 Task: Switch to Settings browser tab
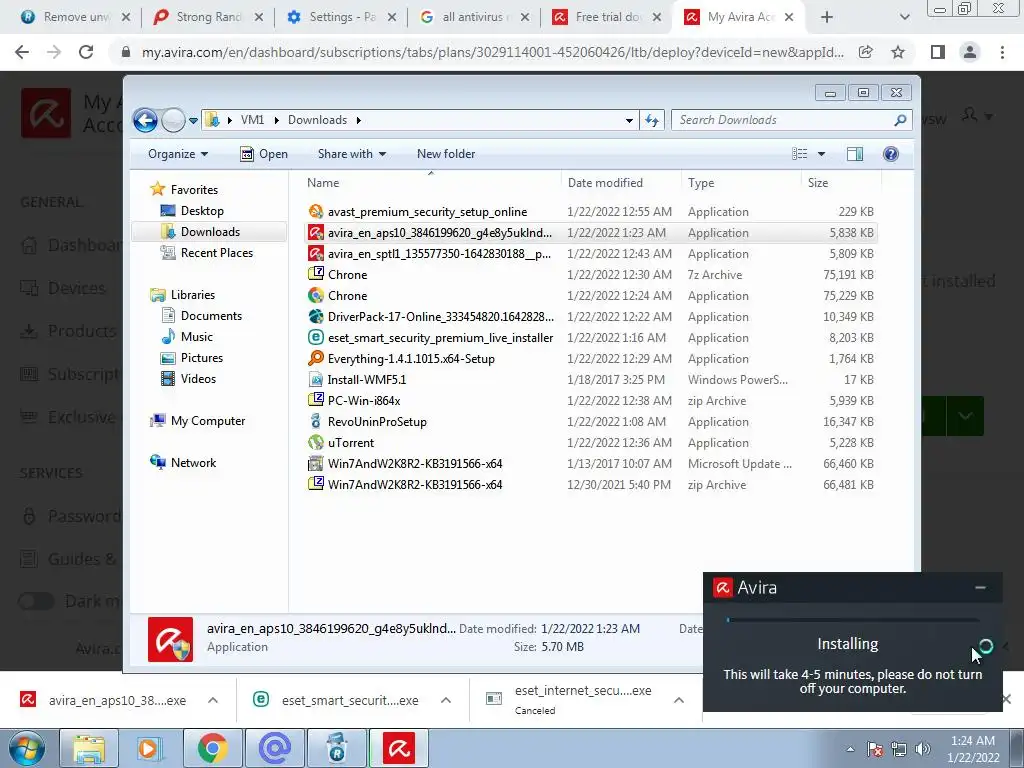pyautogui.click(x=342, y=17)
